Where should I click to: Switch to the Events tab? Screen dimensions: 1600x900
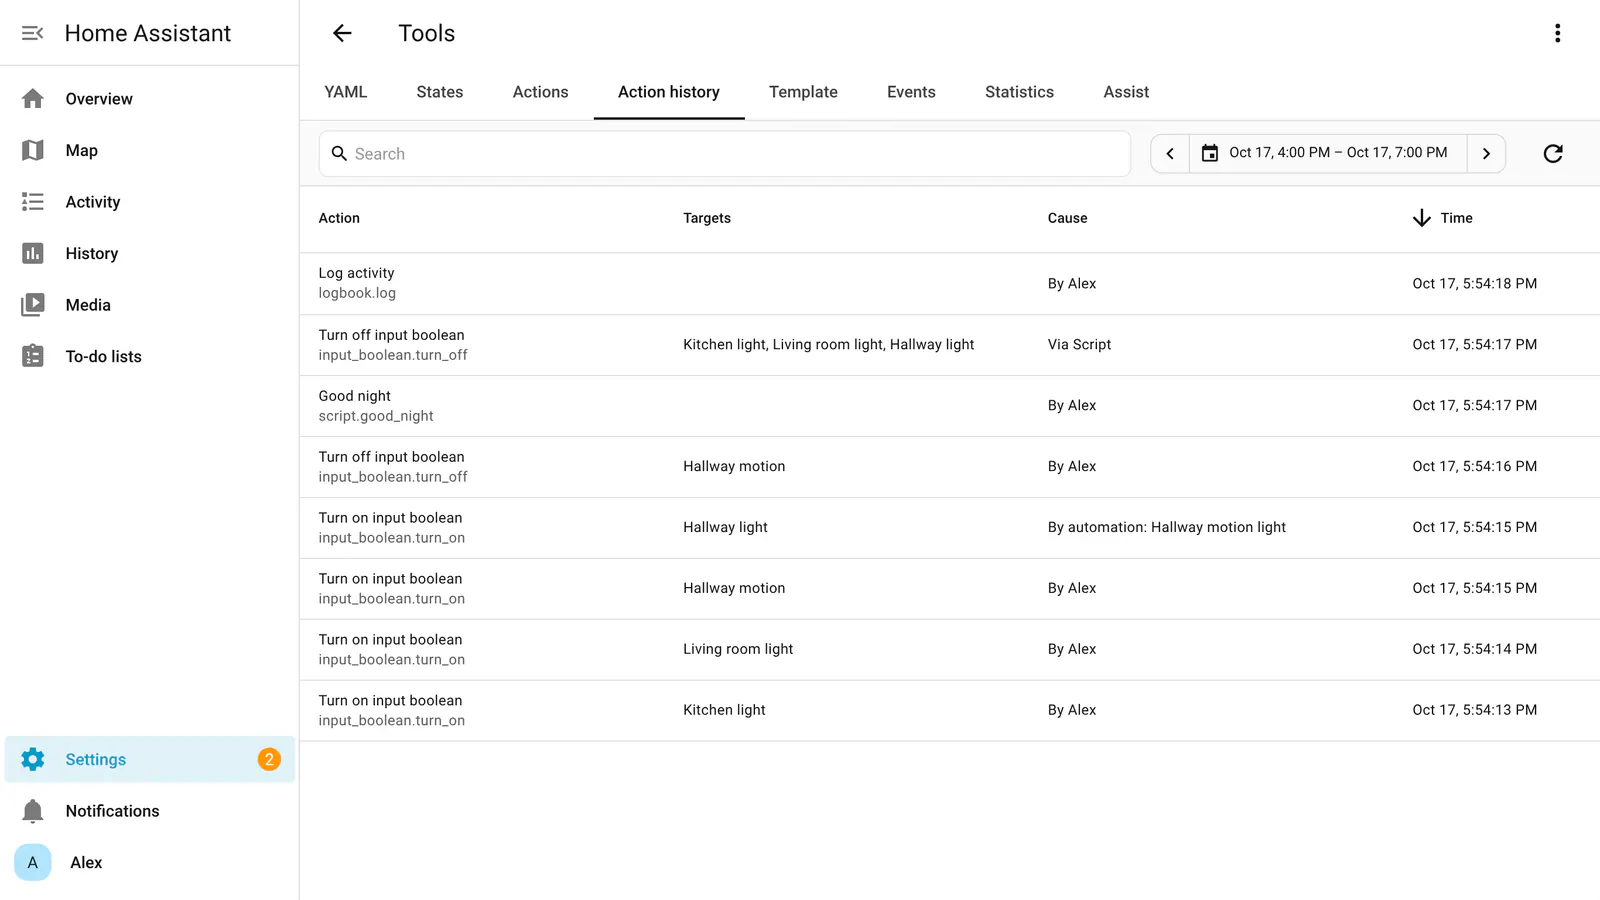911,92
